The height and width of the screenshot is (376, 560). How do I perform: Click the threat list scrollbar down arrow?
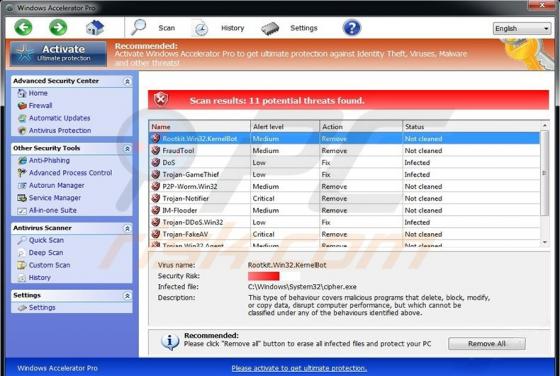tap(545, 242)
